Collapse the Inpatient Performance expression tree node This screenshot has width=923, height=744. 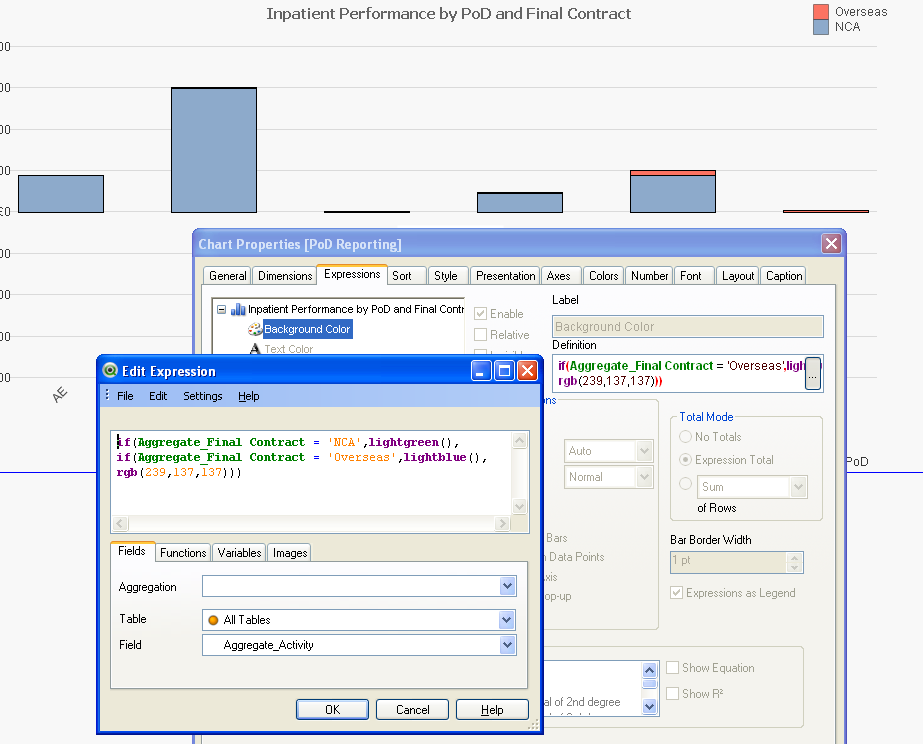[221, 310]
